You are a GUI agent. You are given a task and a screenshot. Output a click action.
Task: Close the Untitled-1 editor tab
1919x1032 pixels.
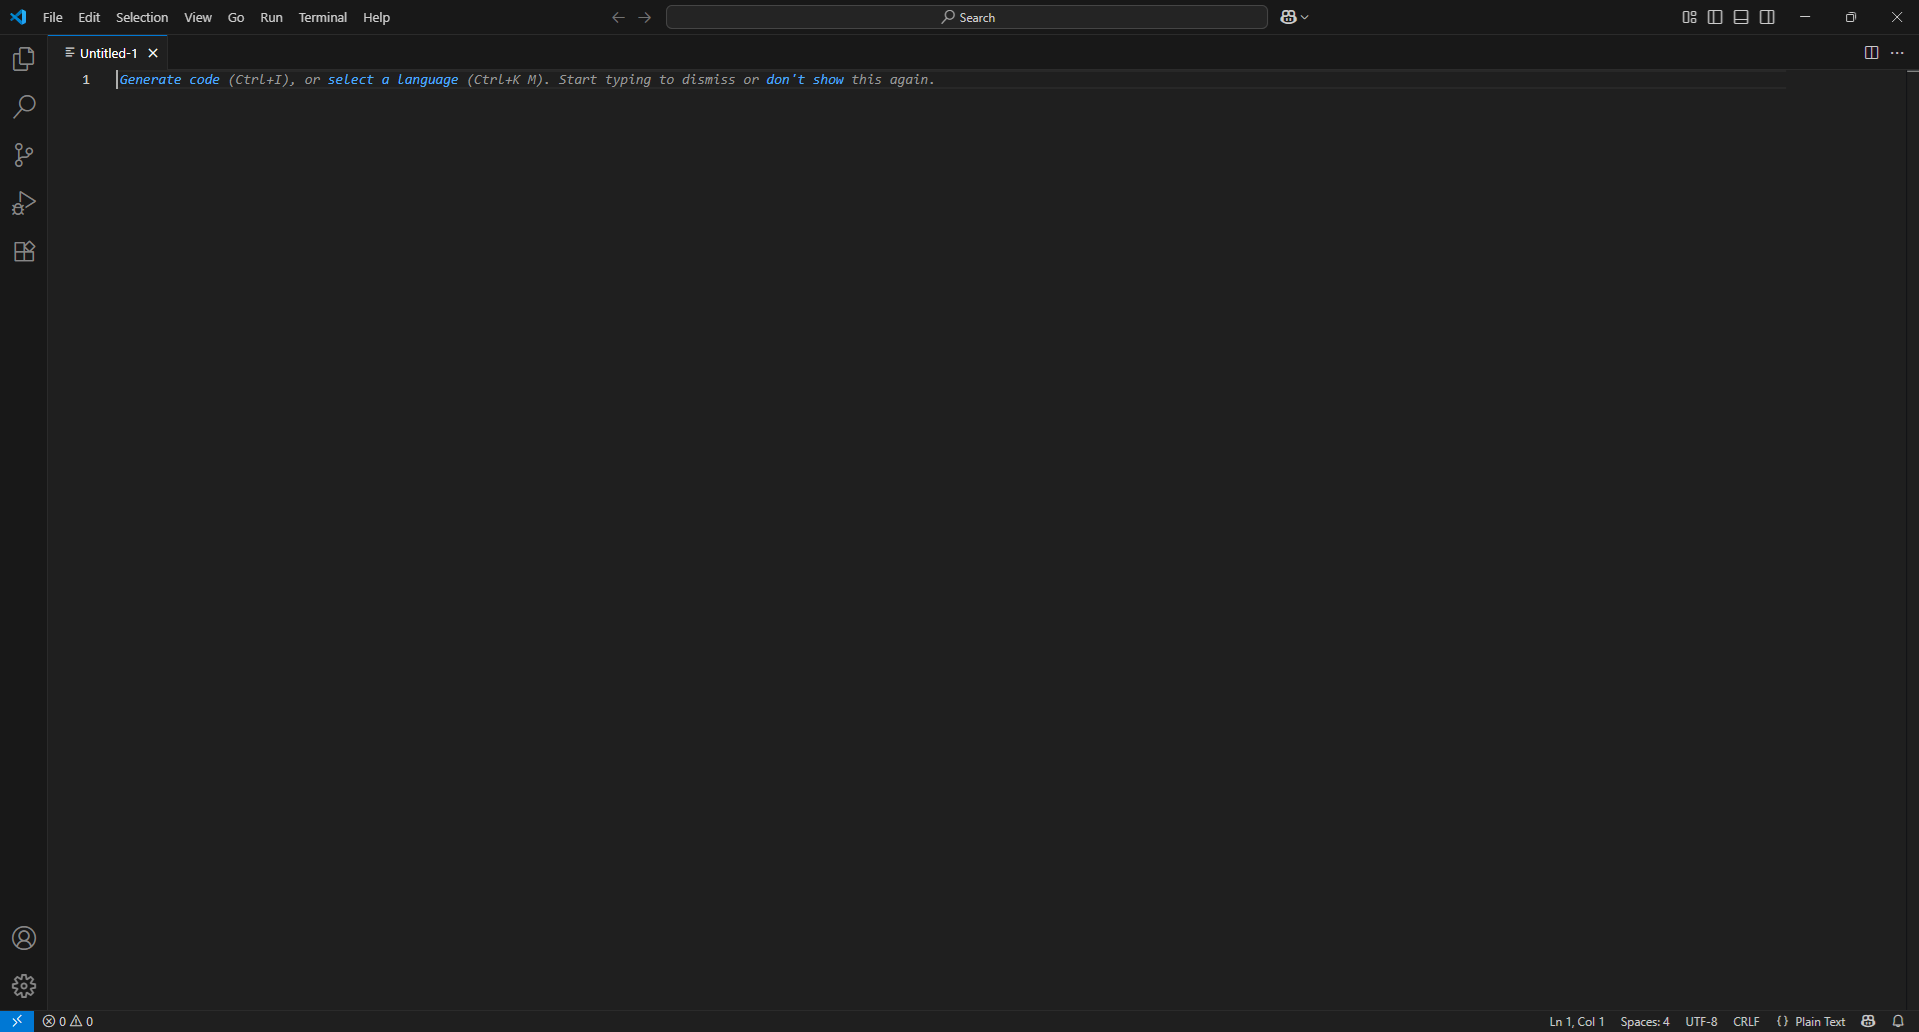[153, 53]
